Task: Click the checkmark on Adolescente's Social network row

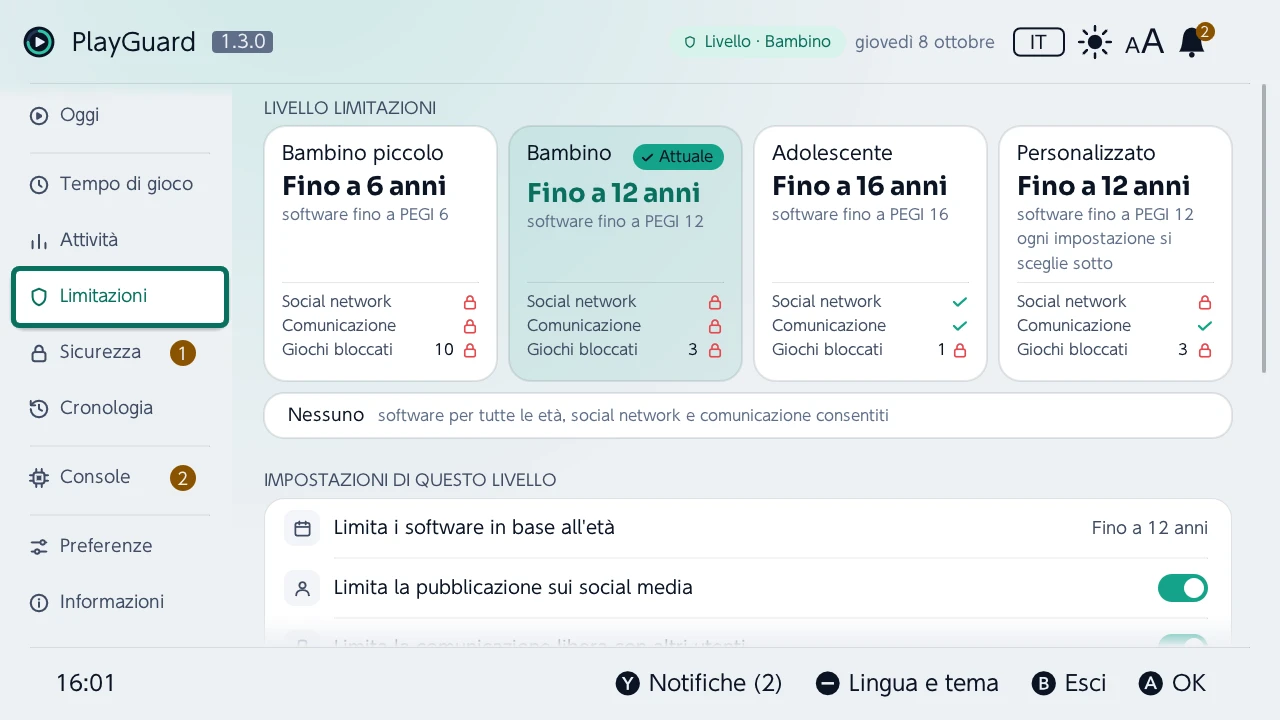Action: tap(960, 302)
